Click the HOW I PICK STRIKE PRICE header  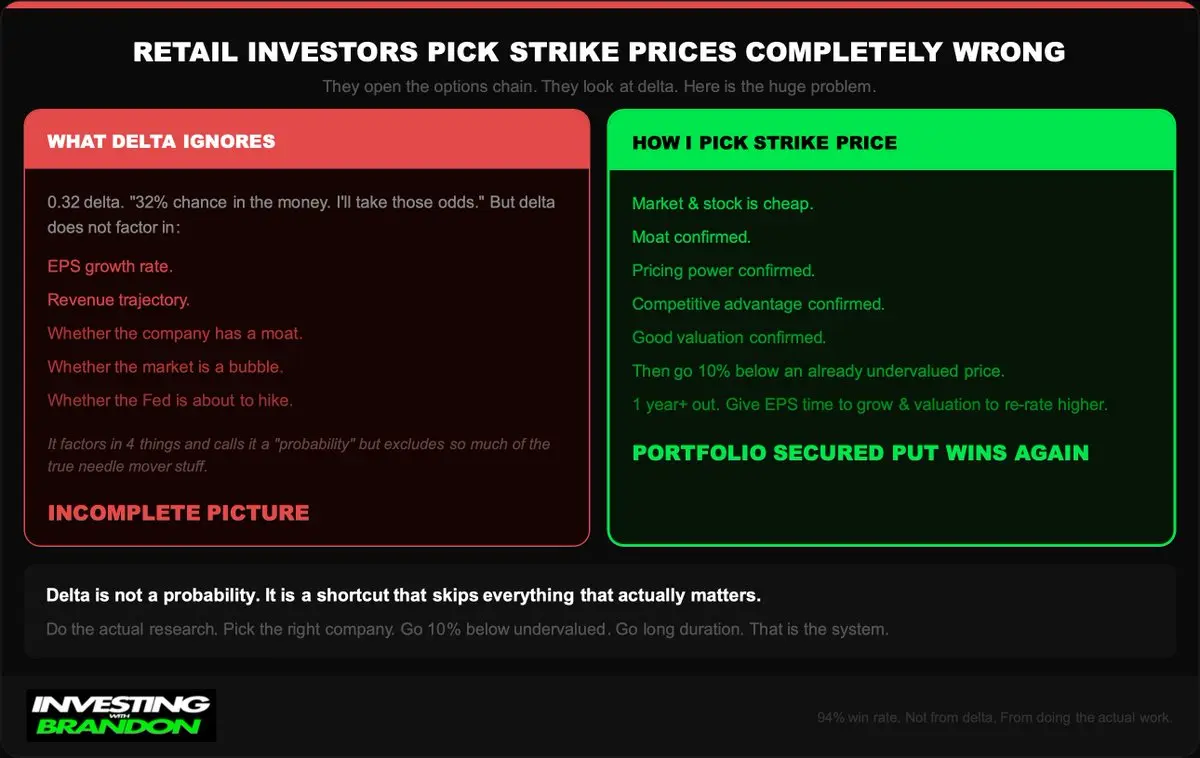pos(764,143)
